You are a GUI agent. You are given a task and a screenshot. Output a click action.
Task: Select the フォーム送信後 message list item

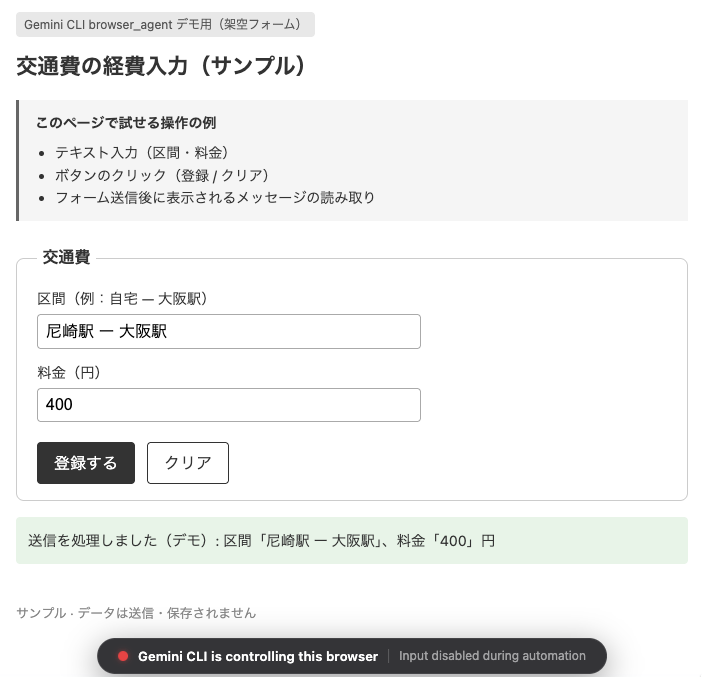click(215, 197)
